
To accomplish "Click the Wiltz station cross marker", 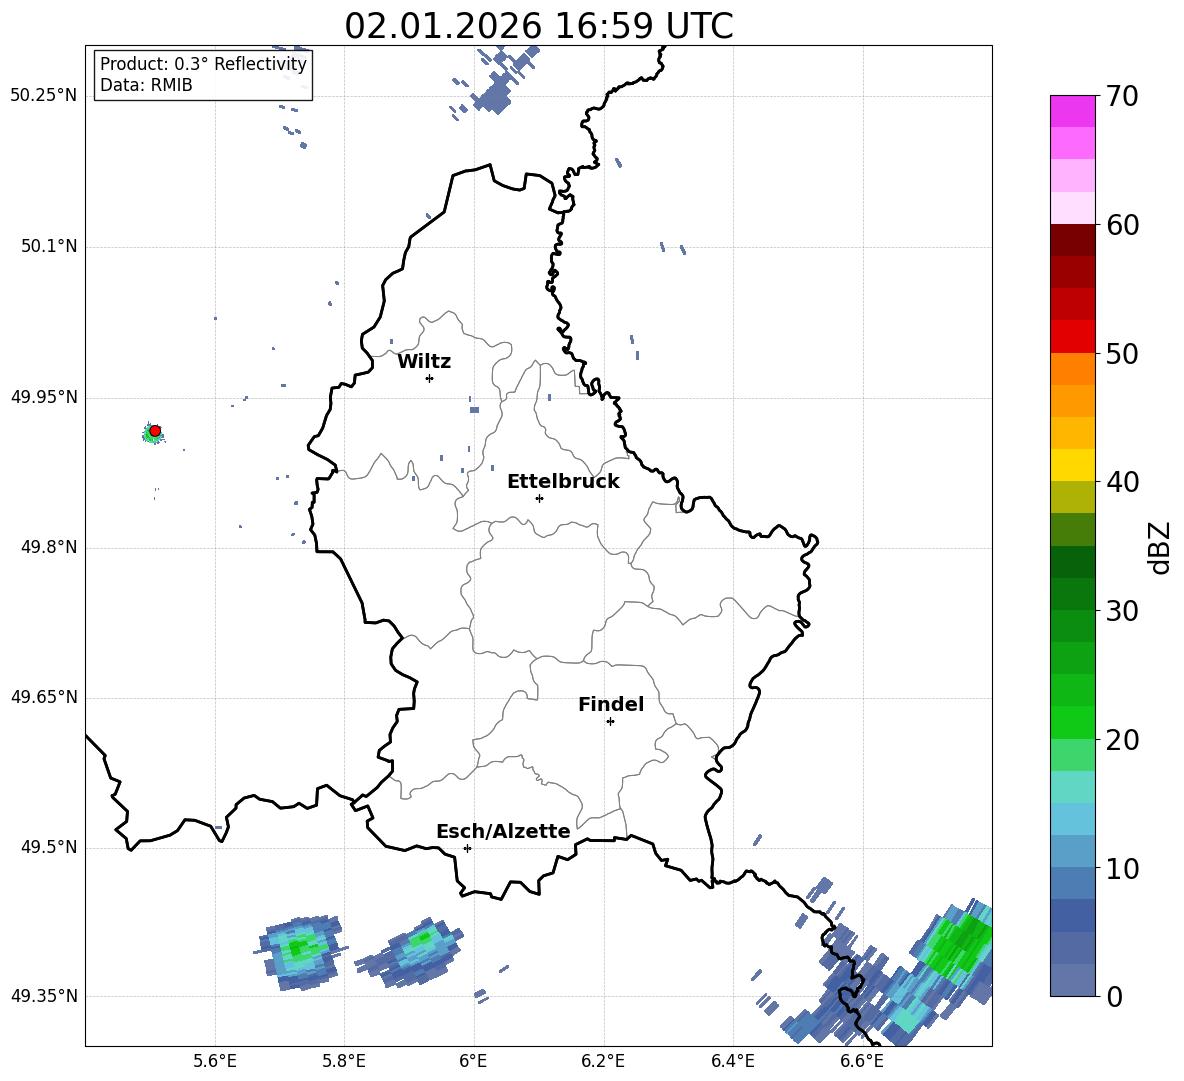I will pos(429,378).
